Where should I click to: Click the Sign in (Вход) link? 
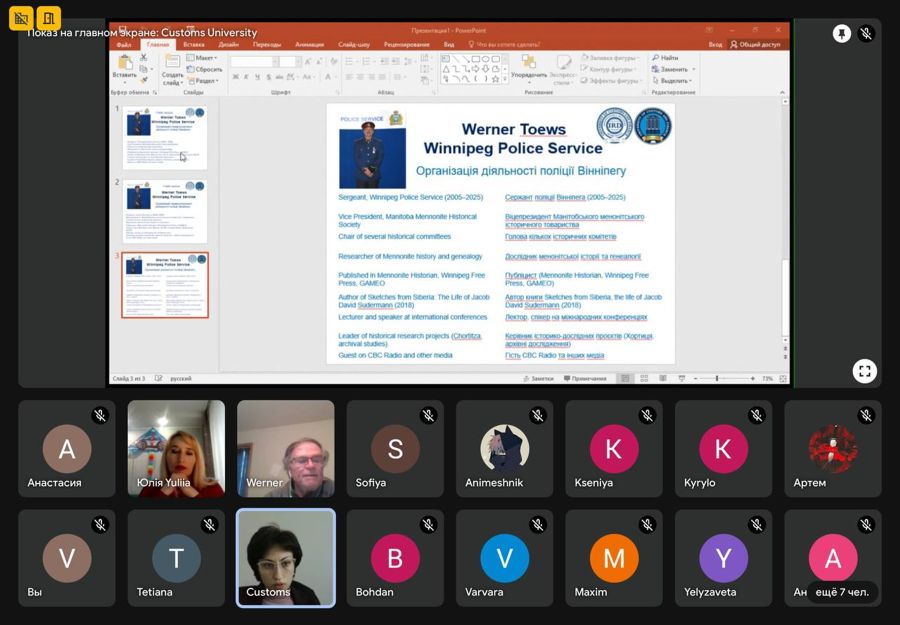coord(715,44)
